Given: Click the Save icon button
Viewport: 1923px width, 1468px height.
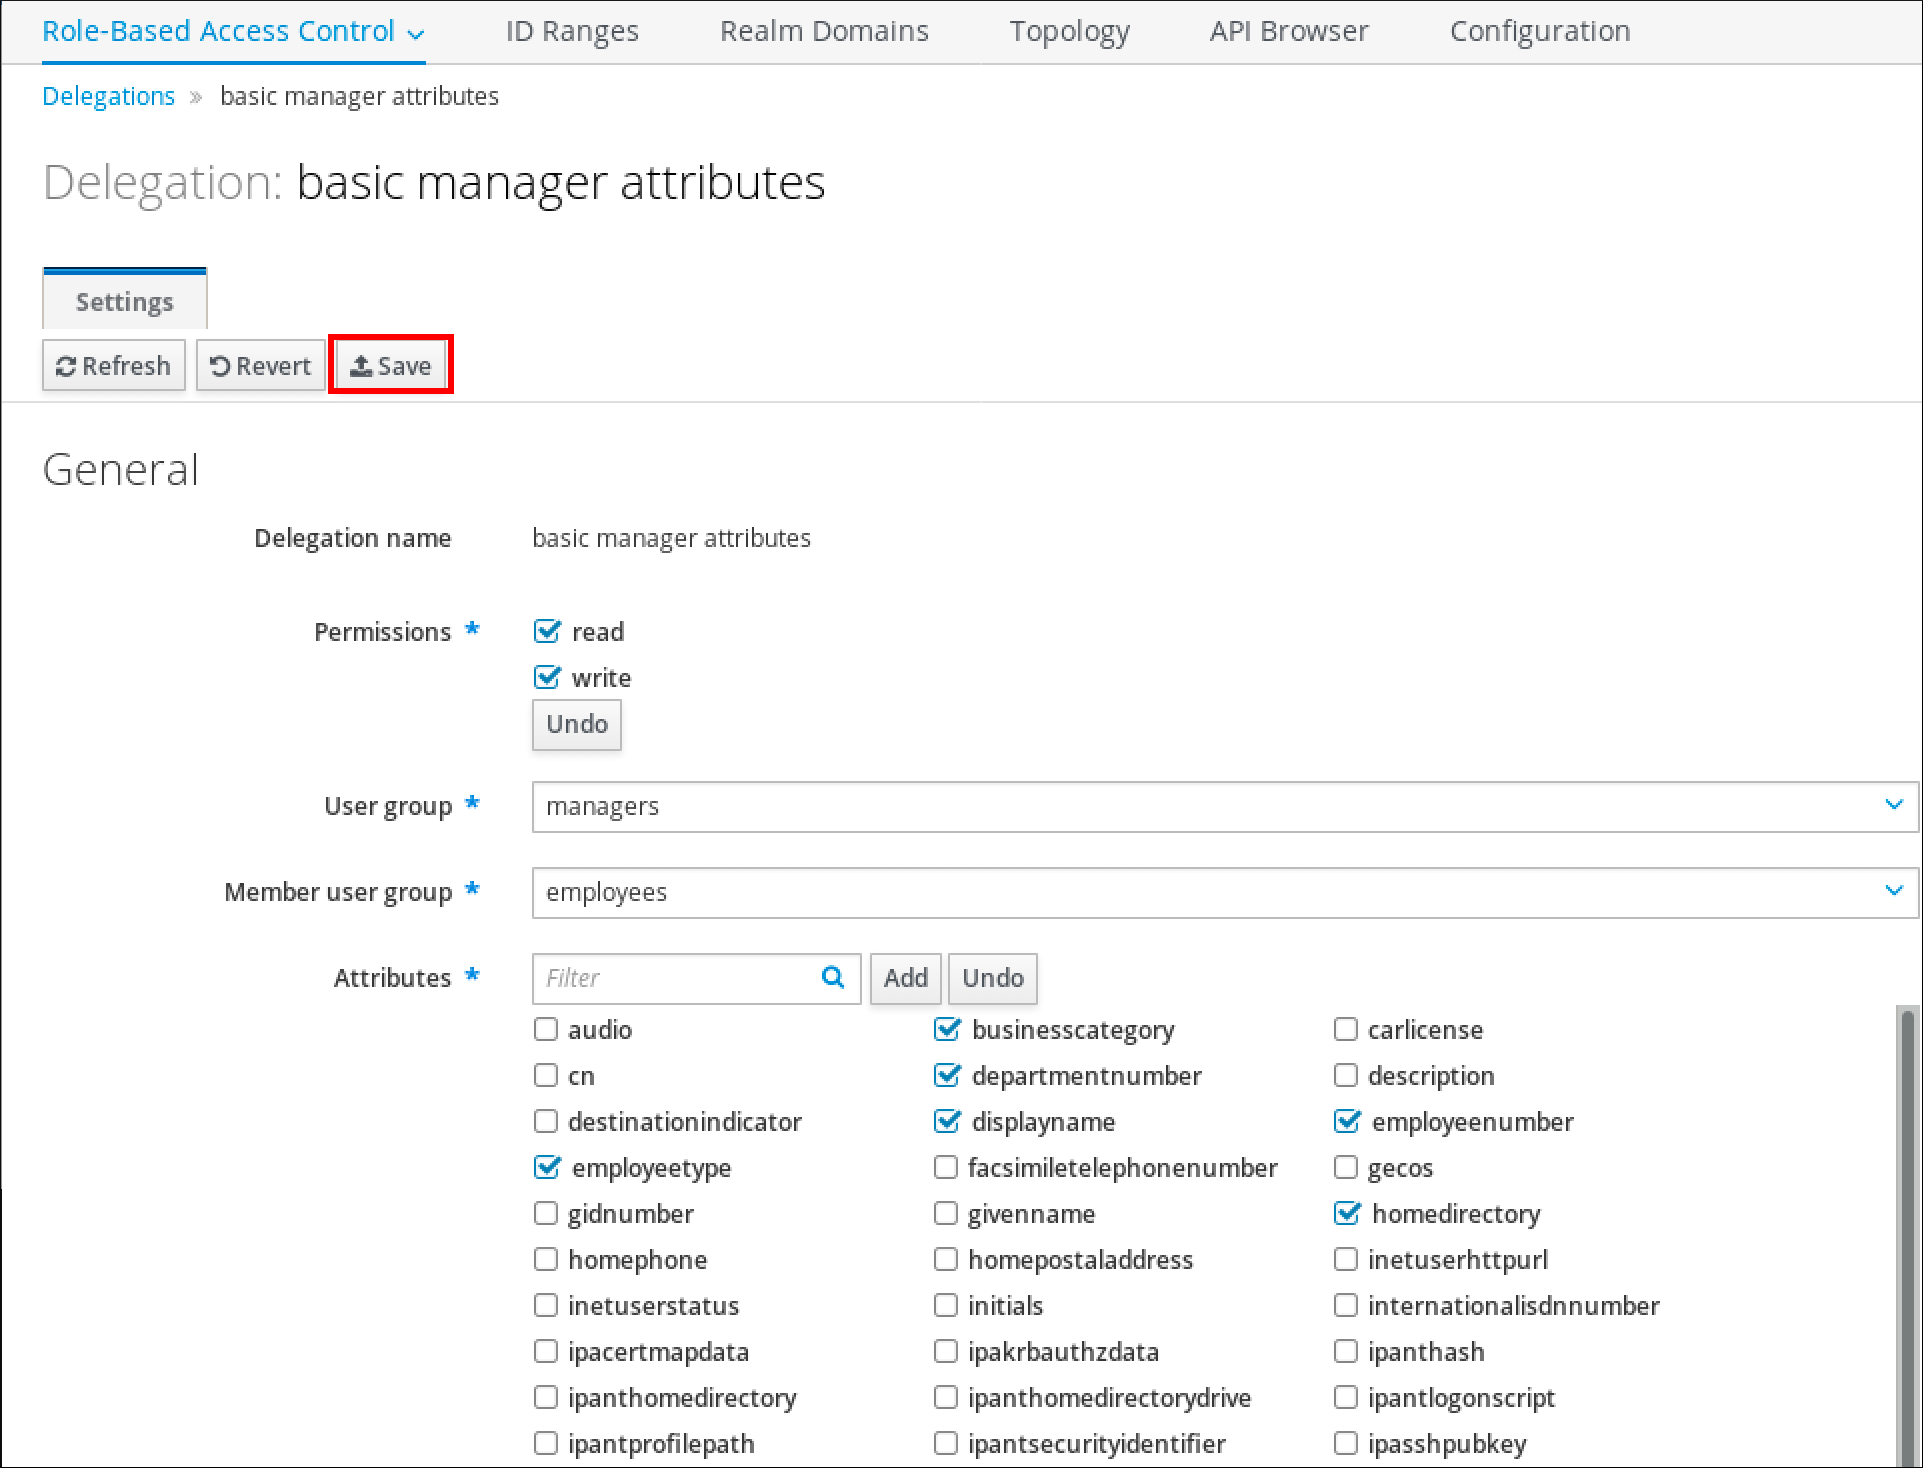Looking at the screenshot, I should [x=389, y=365].
